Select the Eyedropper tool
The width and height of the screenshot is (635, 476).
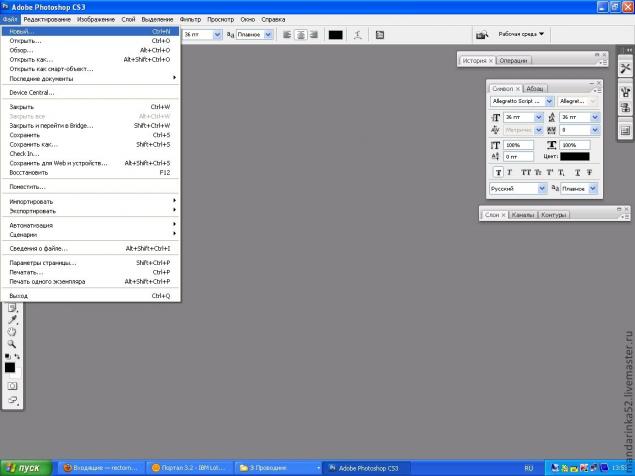[x=13, y=320]
